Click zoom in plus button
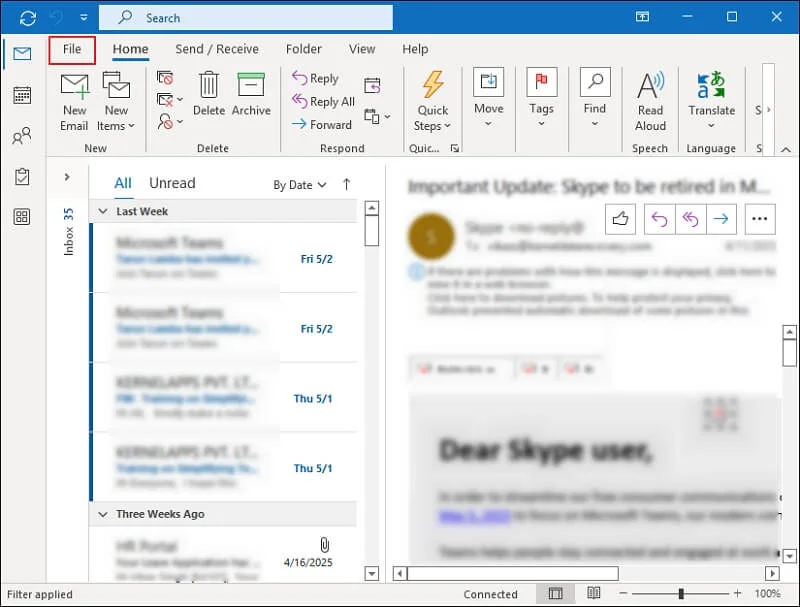The width and height of the screenshot is (800, 607). click(737, 593)
